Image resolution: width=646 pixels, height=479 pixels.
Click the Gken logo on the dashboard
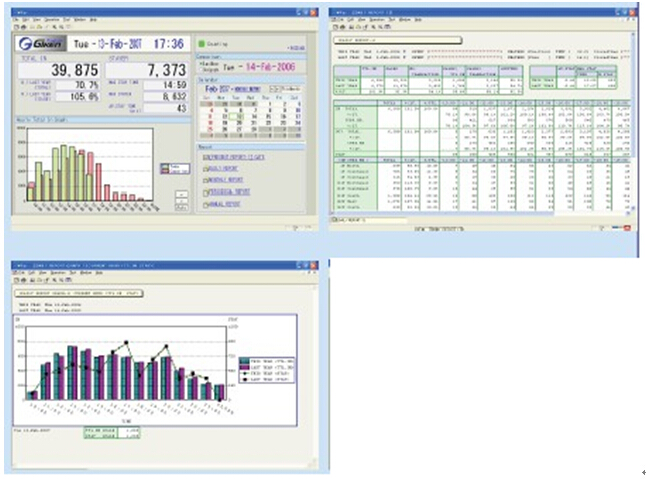[41, 43]
